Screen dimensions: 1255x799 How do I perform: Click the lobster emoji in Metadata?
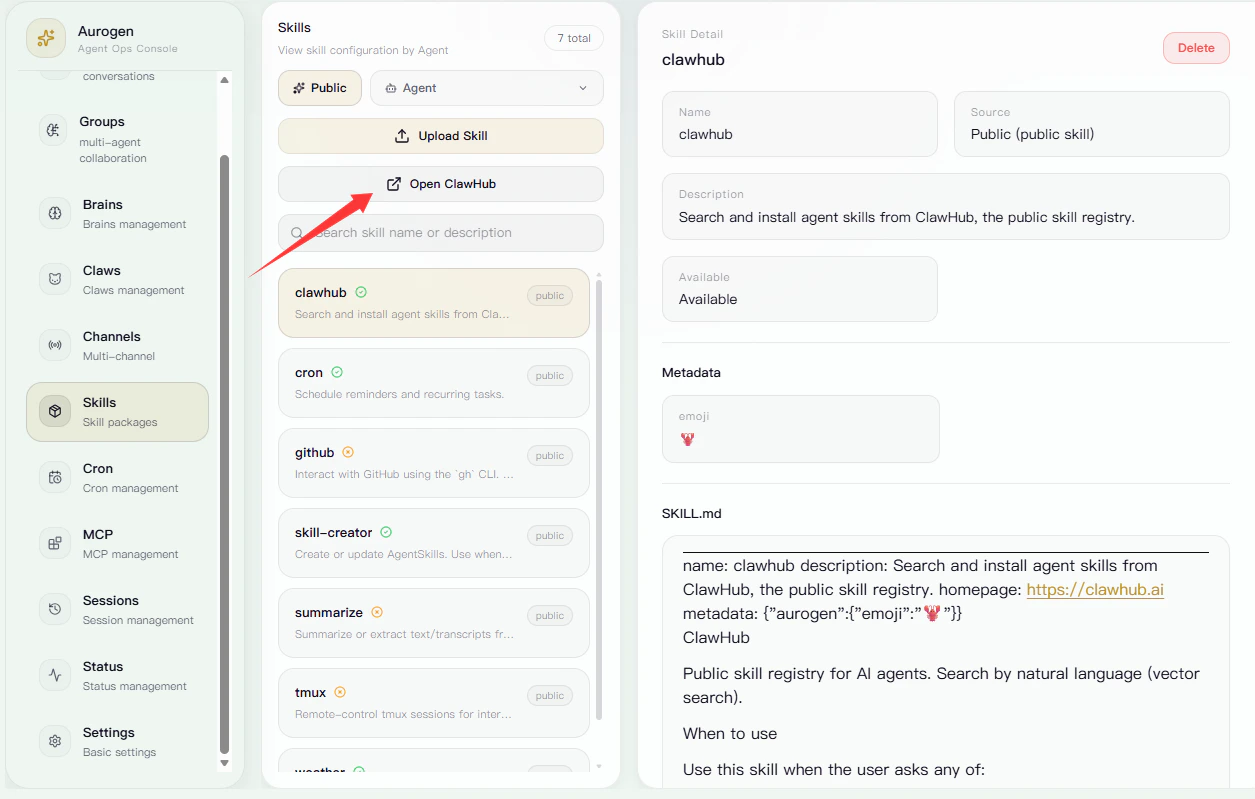pyautogui.click(x=687, y=439)
